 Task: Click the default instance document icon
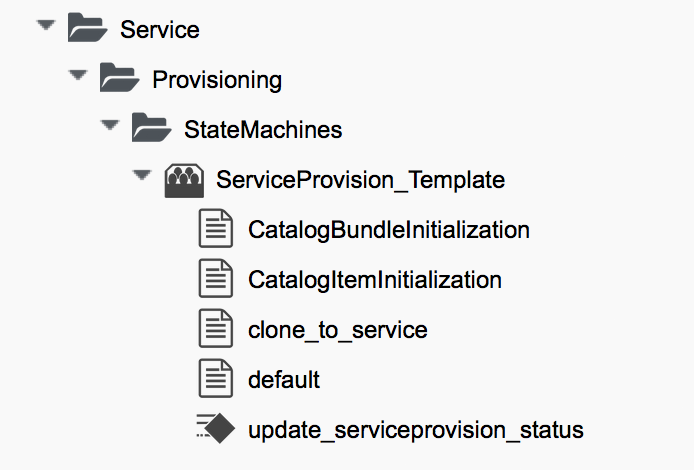tap(215, 380)
